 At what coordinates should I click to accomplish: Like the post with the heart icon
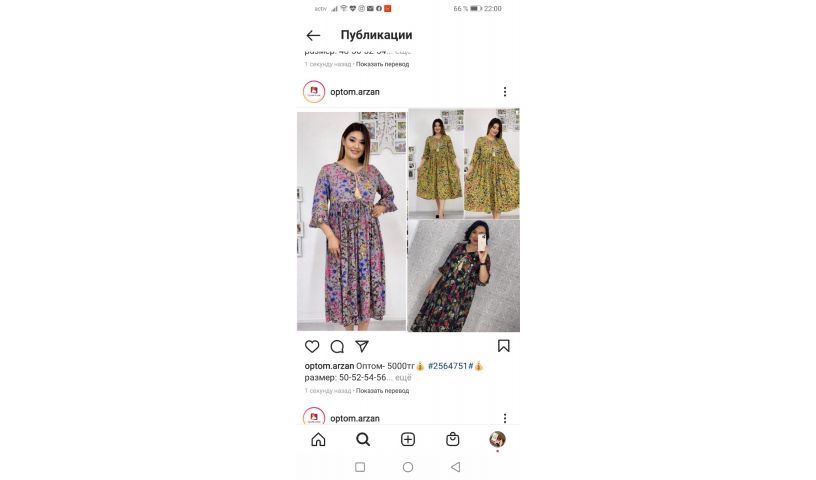pyautogui.click(x=312, y=346)
